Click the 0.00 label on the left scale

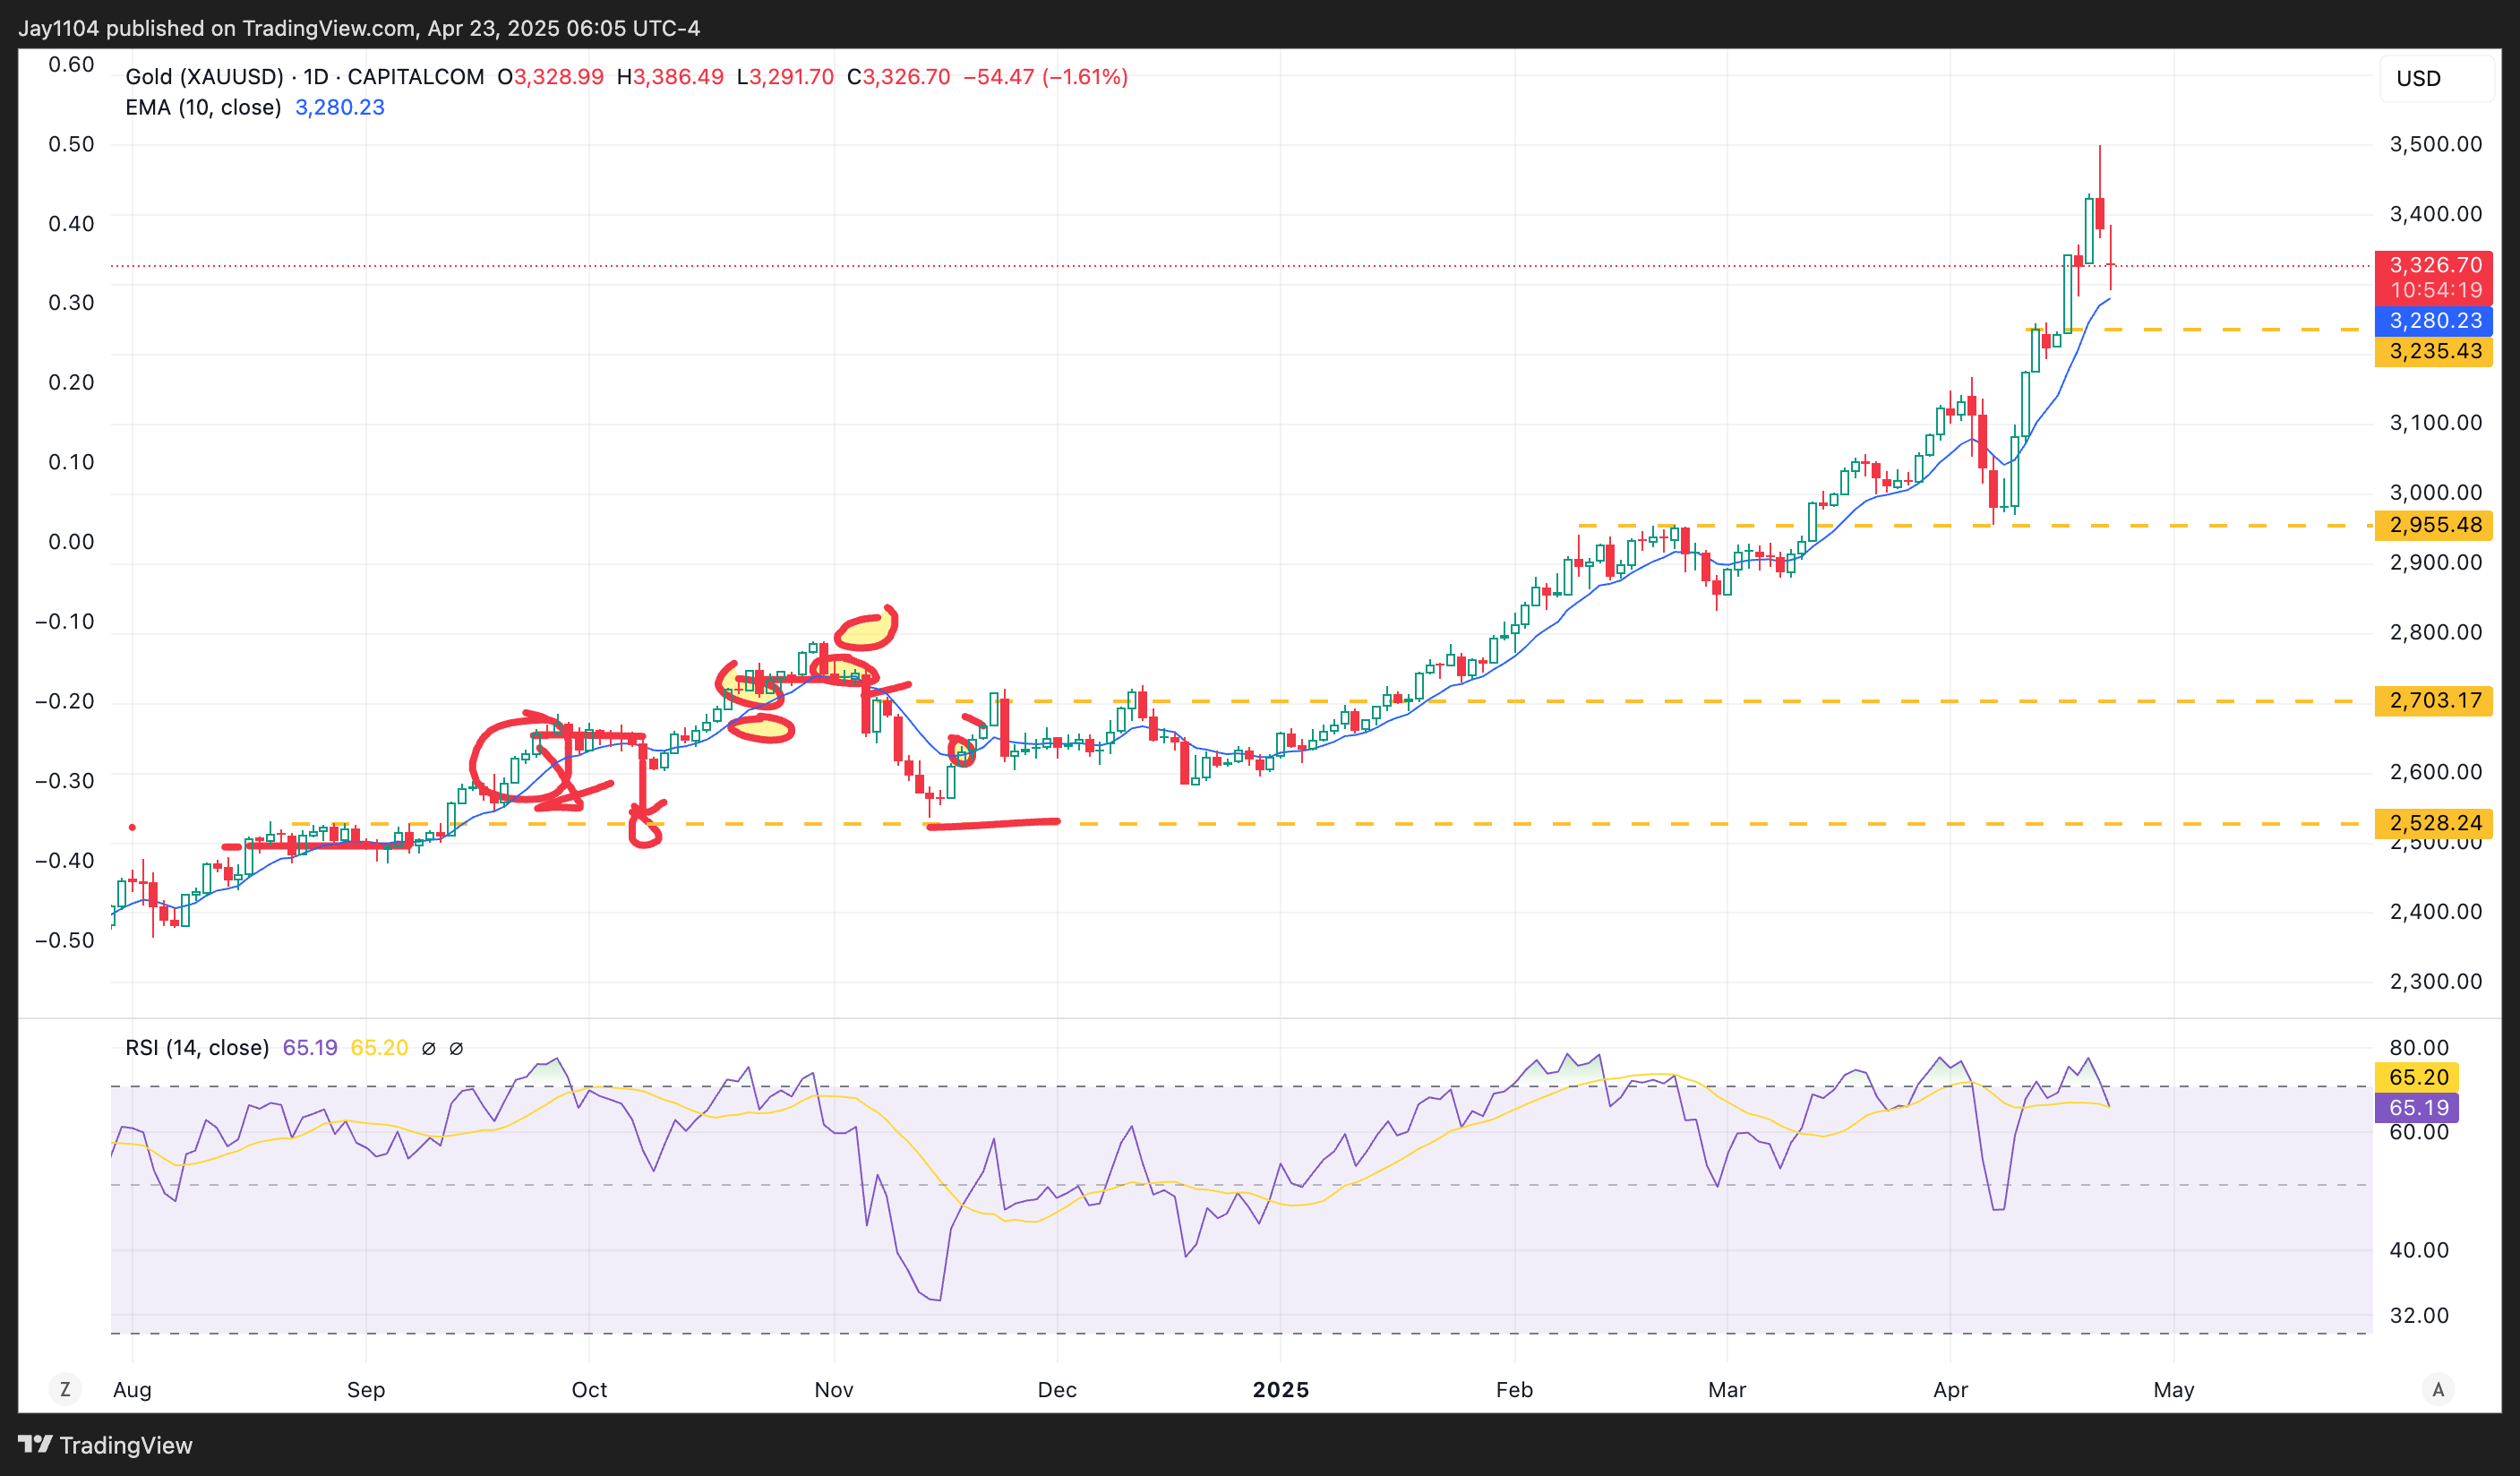pos(71,542)
